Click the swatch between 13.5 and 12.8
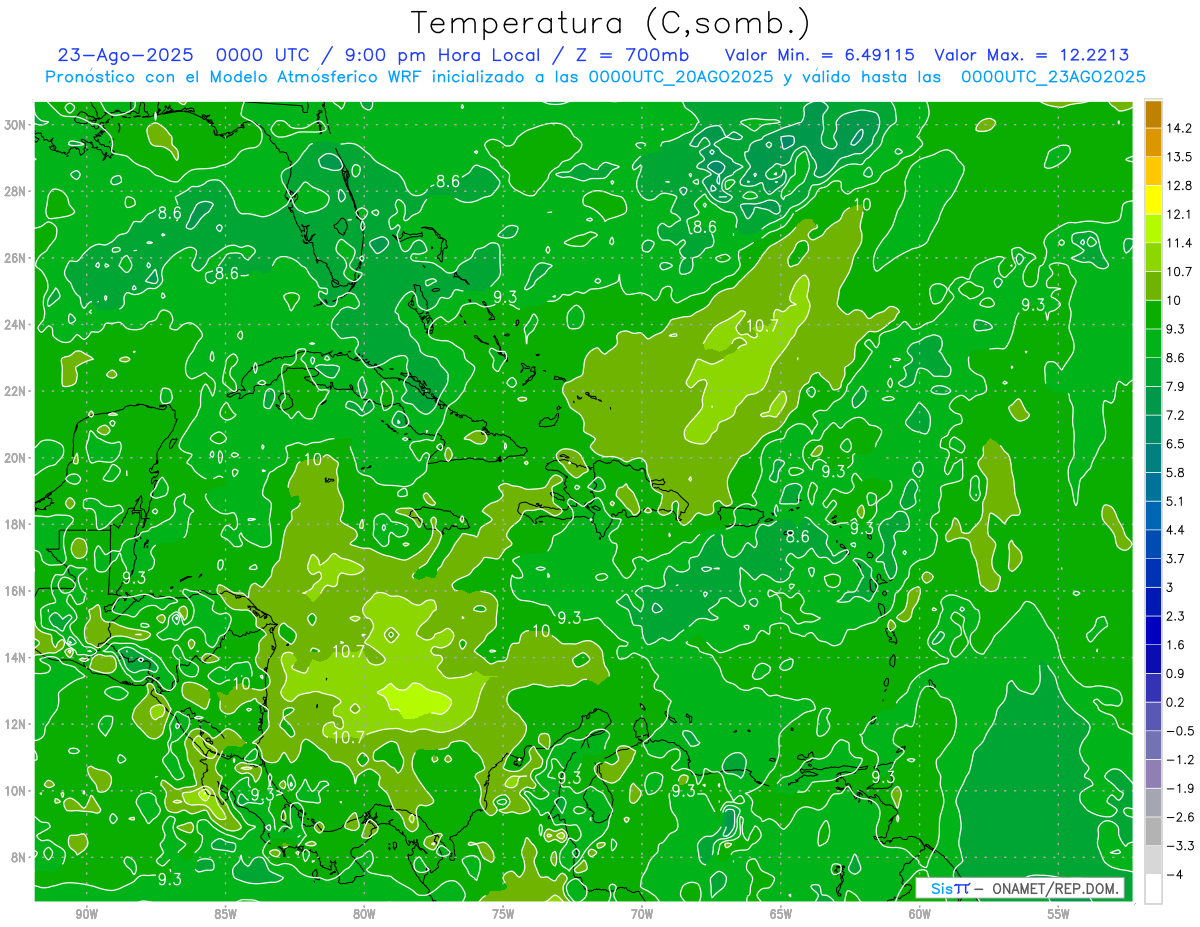The image size is (1200, 927). [1153, 171]
